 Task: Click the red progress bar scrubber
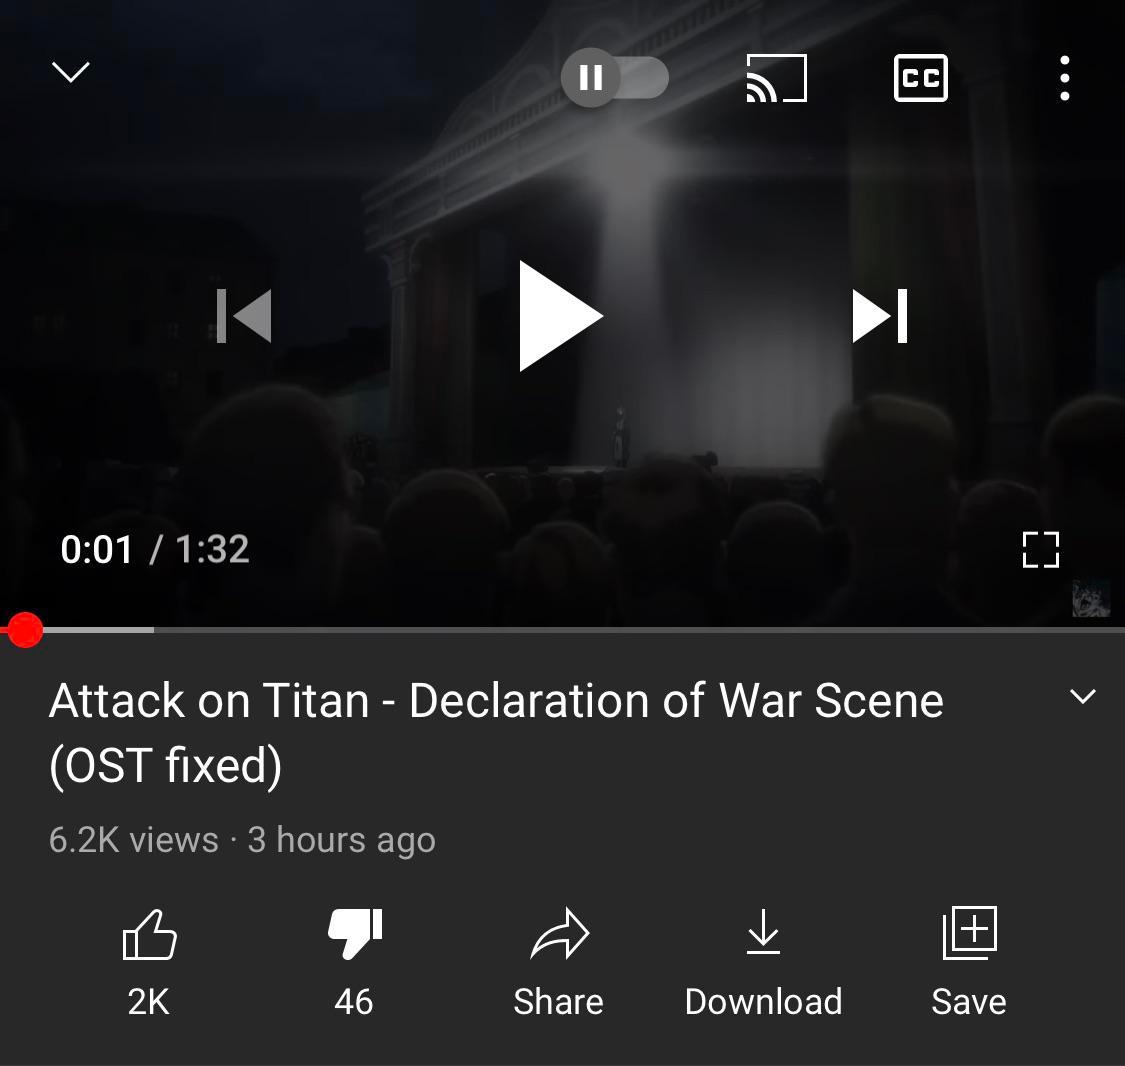coord(25,630)
